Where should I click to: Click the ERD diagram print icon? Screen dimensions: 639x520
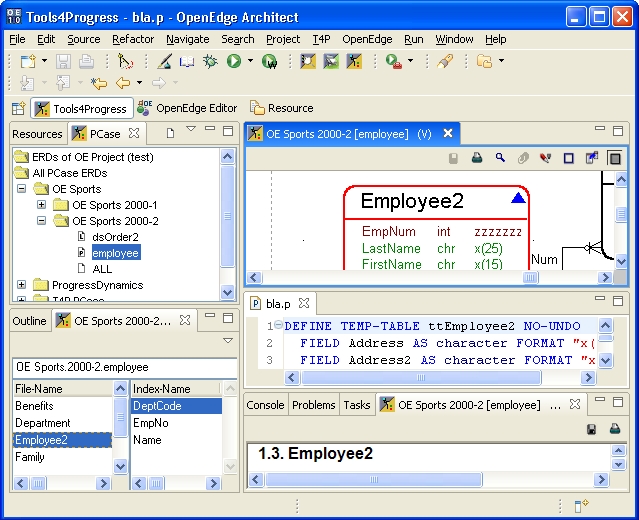477,158
